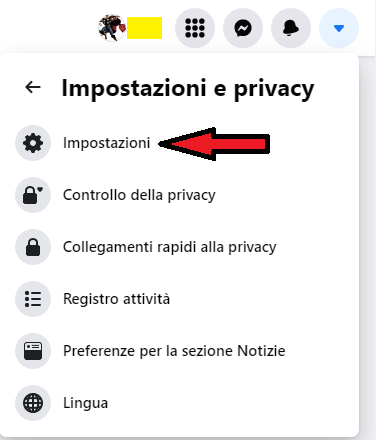Click the padlock icon for privacy shortcuts
Viewport: 376px width, 440px height.
33,247
